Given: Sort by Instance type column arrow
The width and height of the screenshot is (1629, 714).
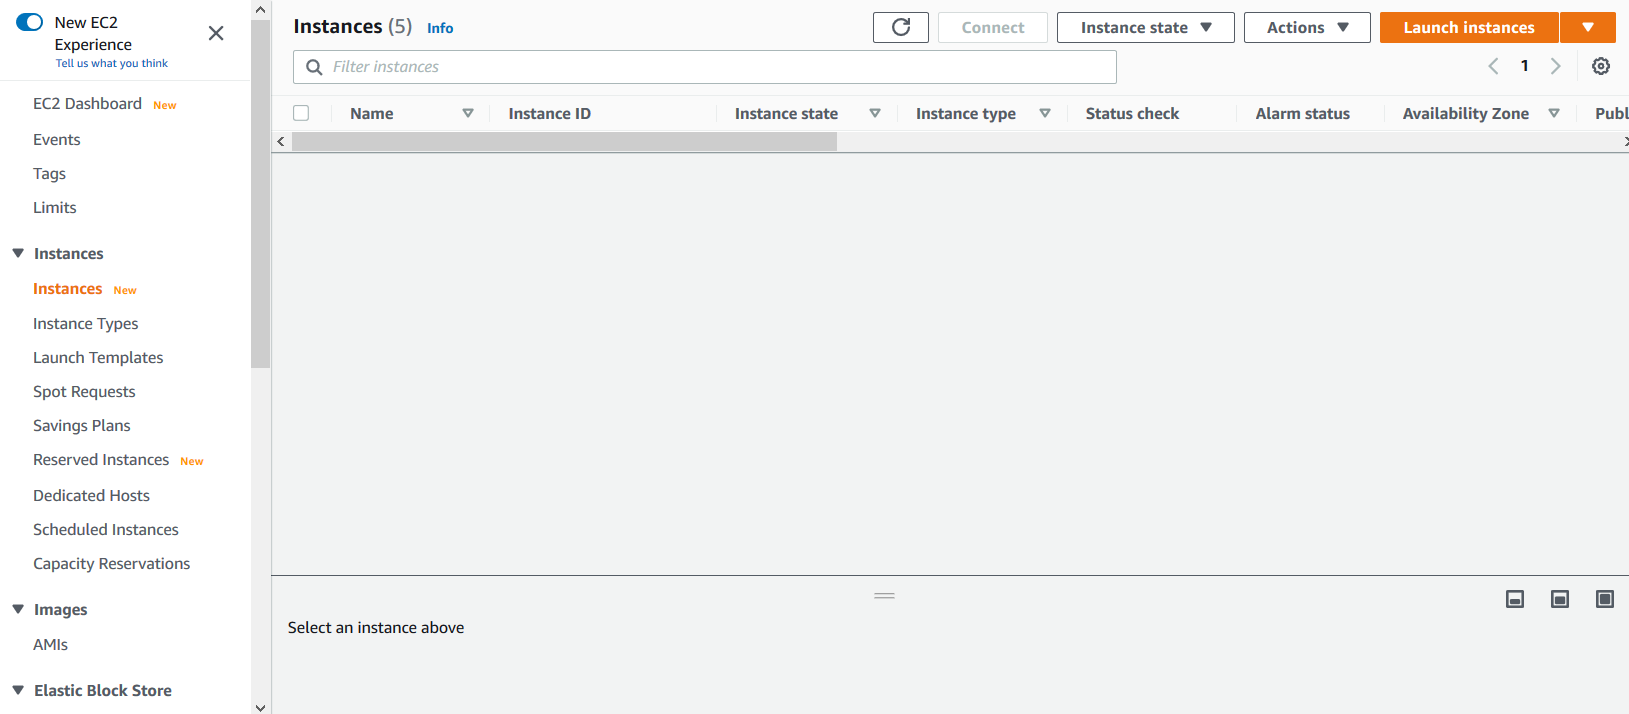Looking at the screenshot, I should (x=1045, y=113).
